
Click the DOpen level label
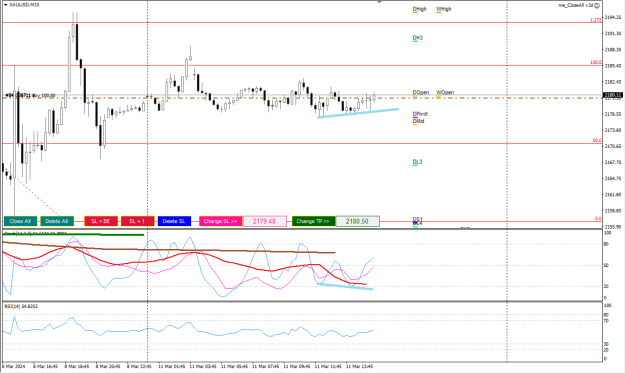point(421,92)
